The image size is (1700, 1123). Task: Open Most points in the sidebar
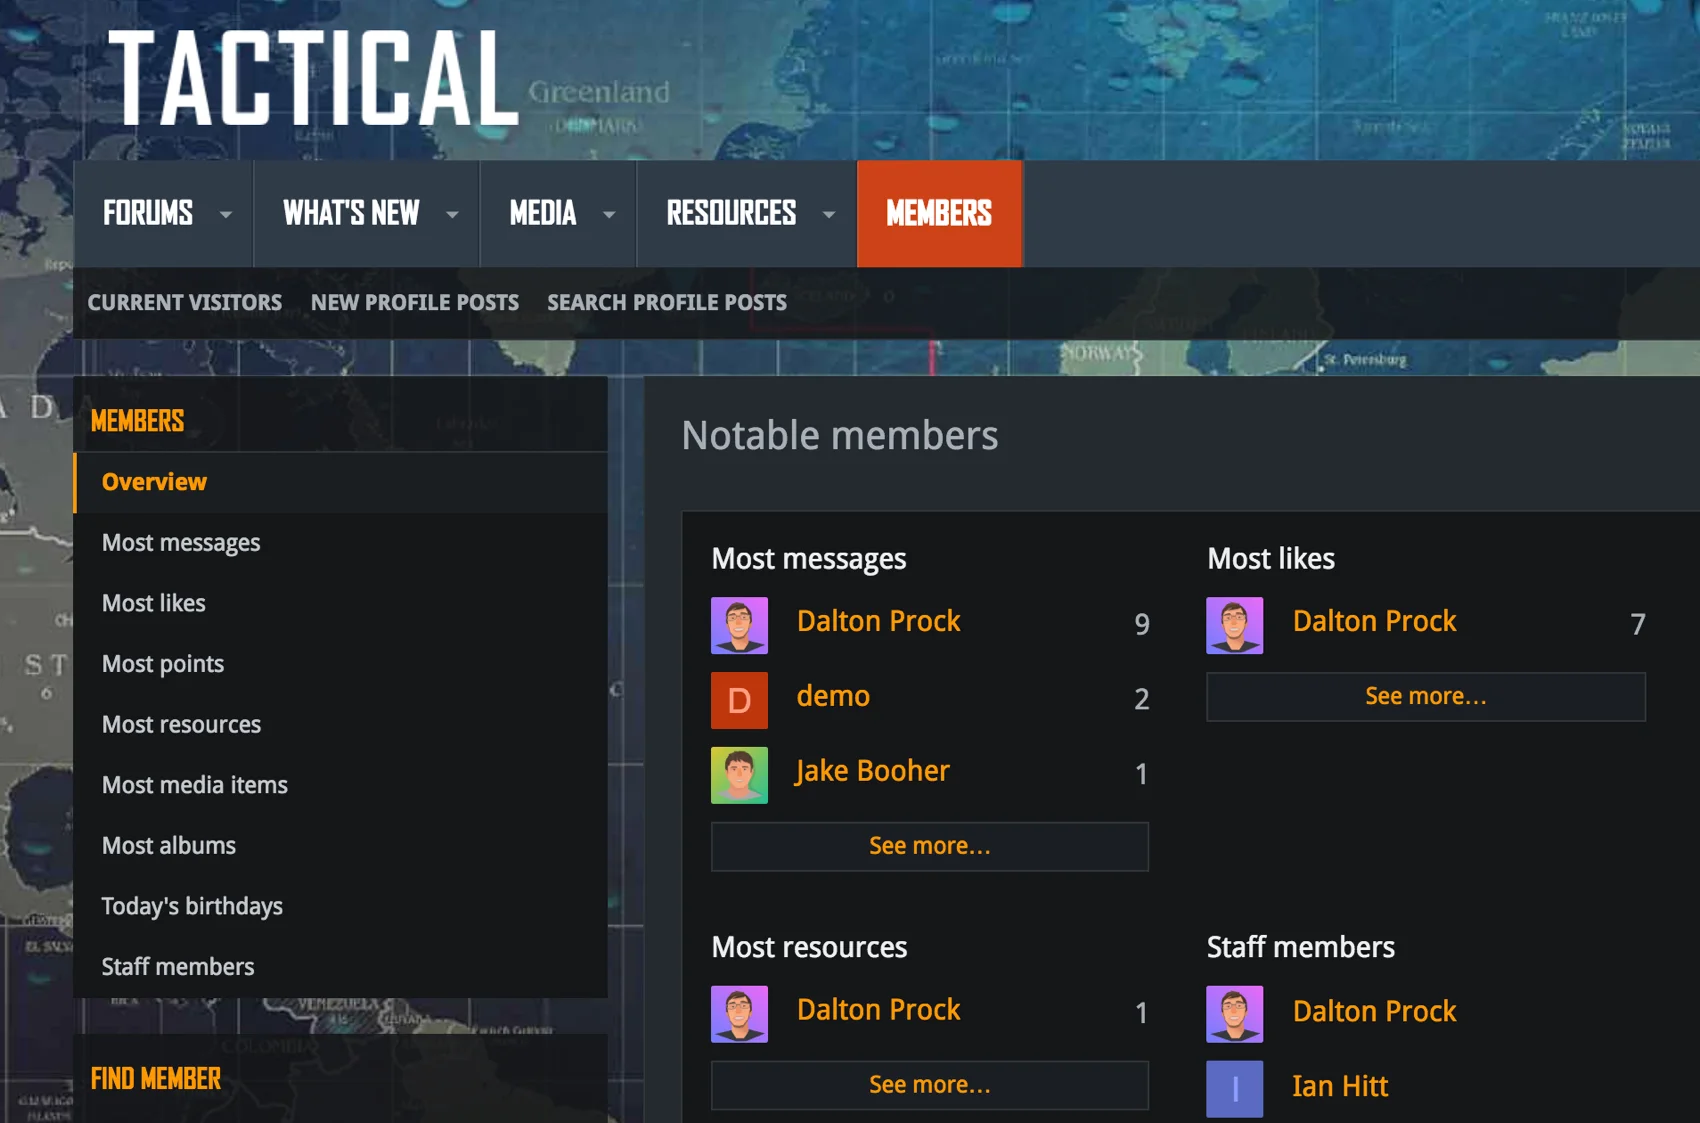[163, 664]
